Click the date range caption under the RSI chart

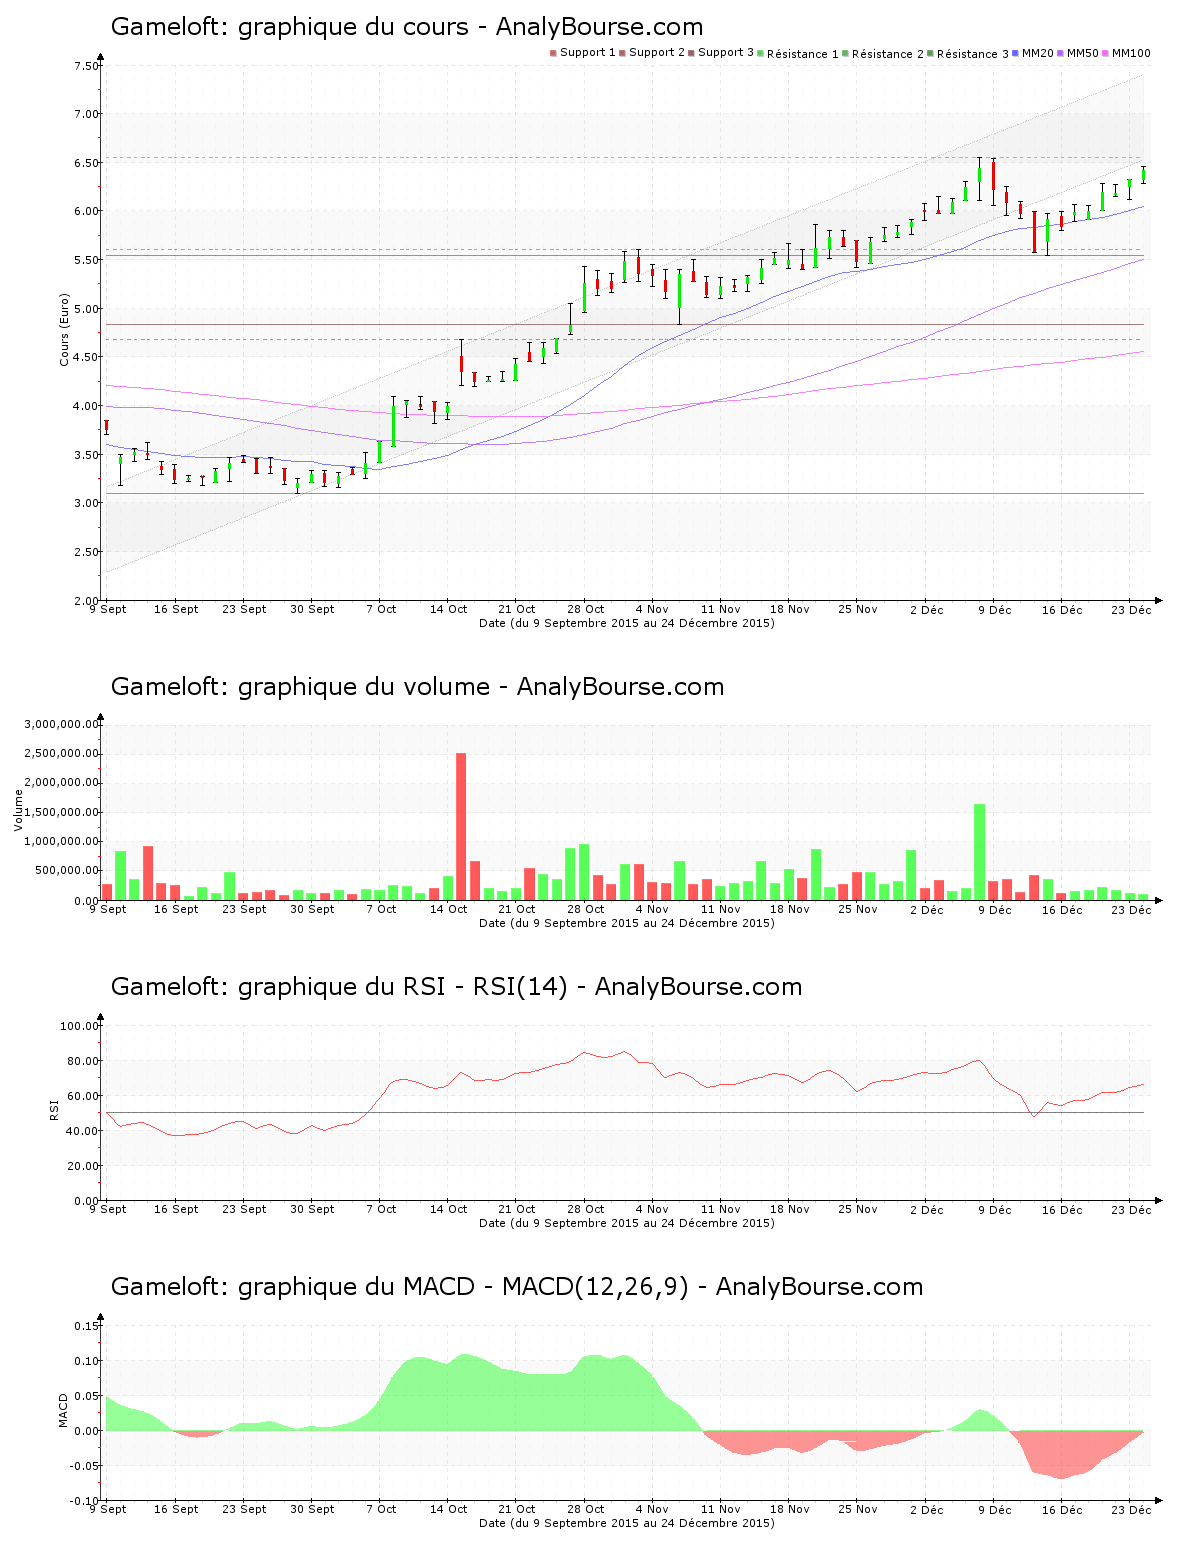[x=627, y=1223]
